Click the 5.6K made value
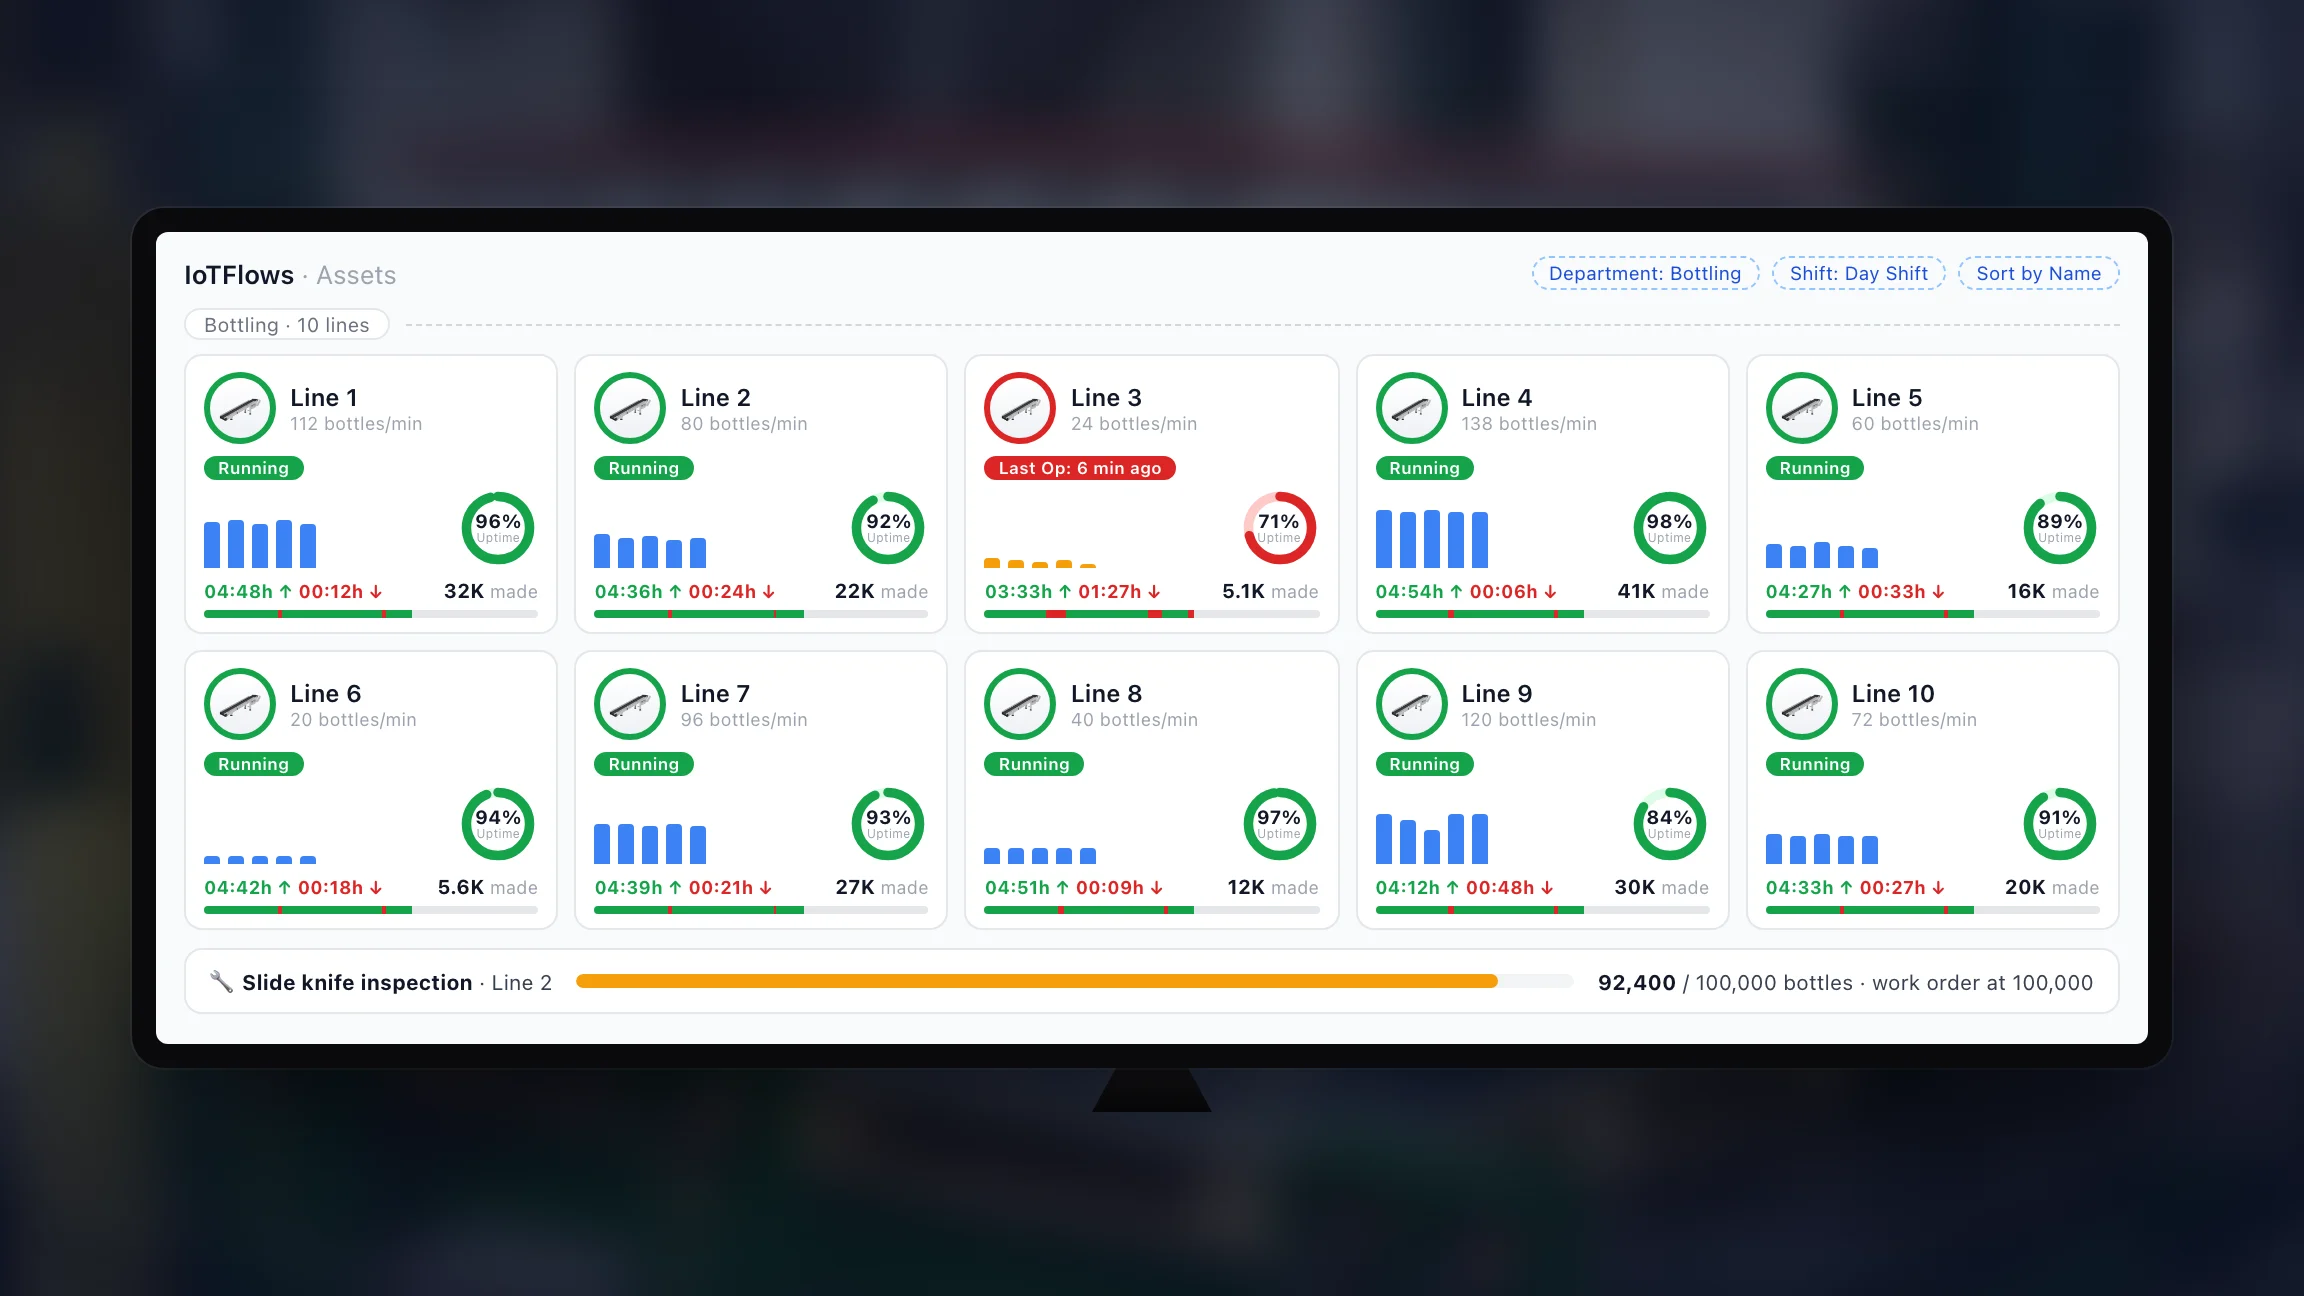Screen dimensions: 2304x1296 tap(487, 887)
